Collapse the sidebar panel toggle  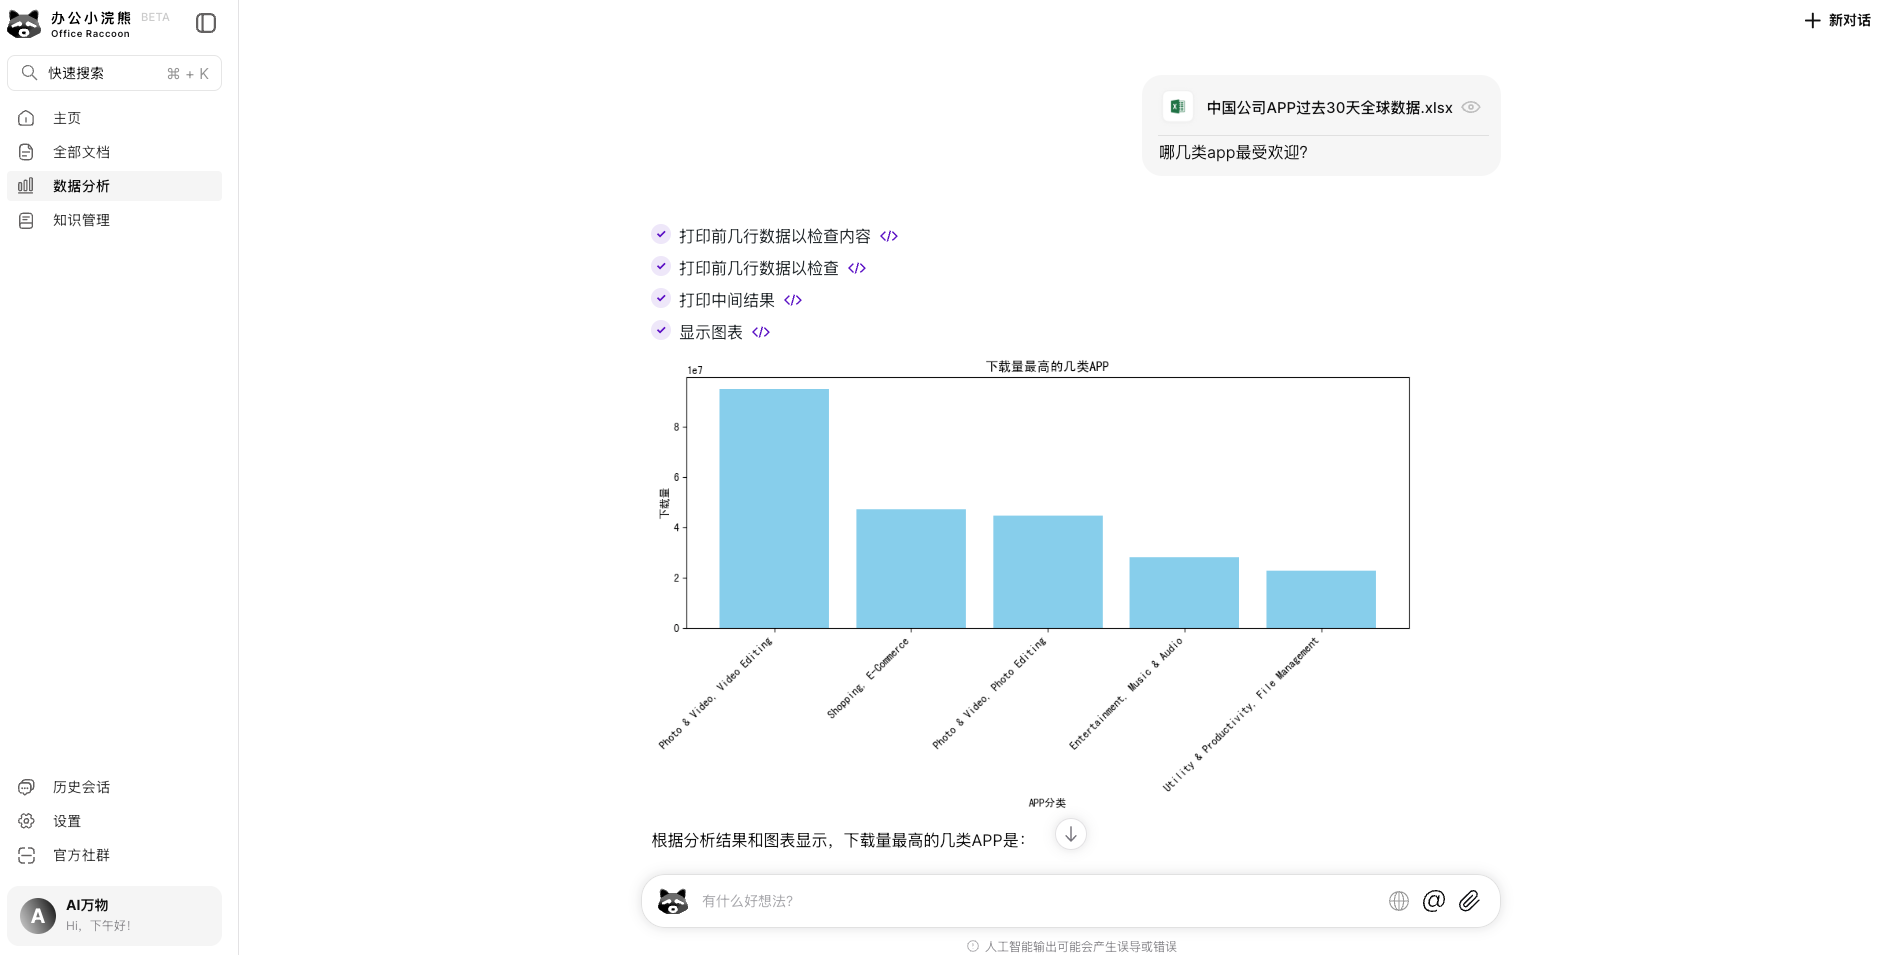206,23
